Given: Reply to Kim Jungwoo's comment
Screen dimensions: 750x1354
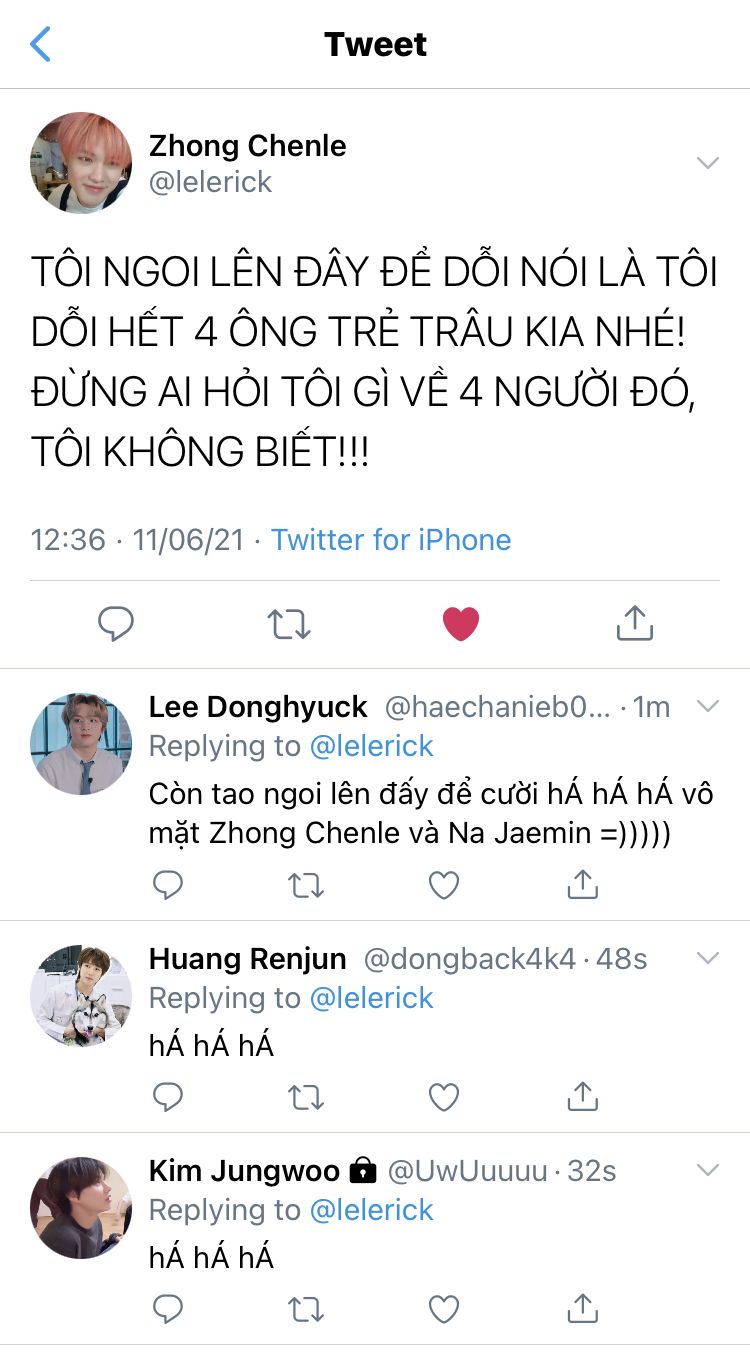Looking at the screenshot, I should (x=168, y=1309).
